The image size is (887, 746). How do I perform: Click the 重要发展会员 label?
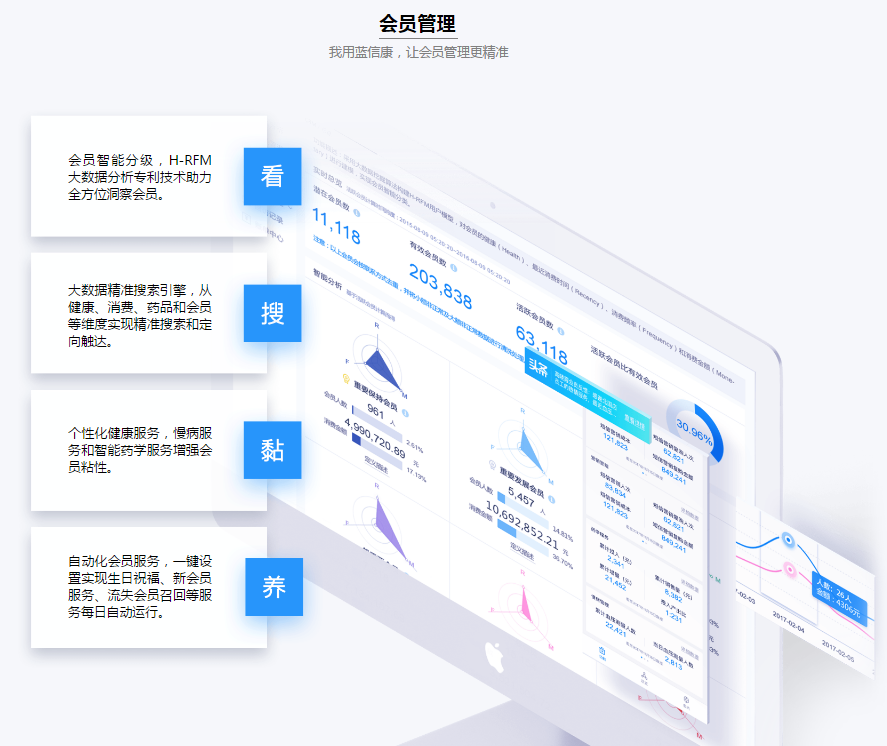click(522, 482)
